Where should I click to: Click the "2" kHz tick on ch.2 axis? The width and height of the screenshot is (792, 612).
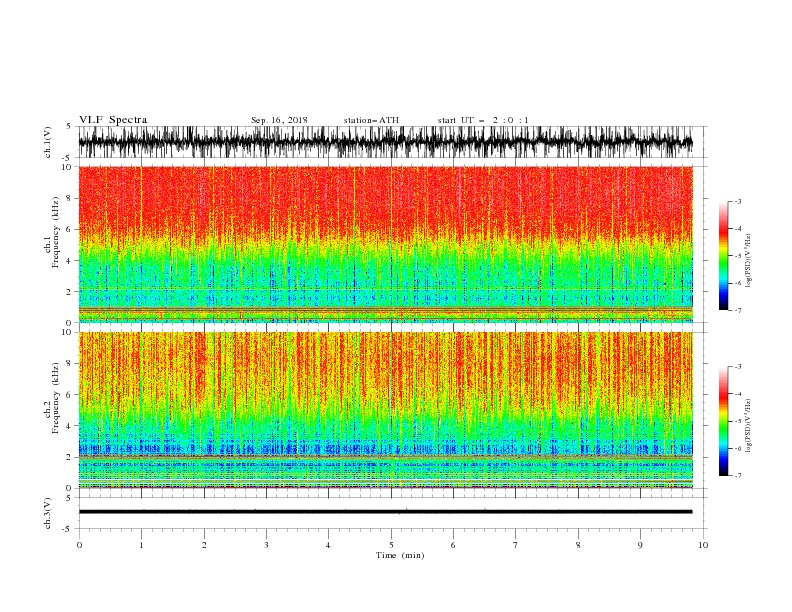[x=69, y=457]
